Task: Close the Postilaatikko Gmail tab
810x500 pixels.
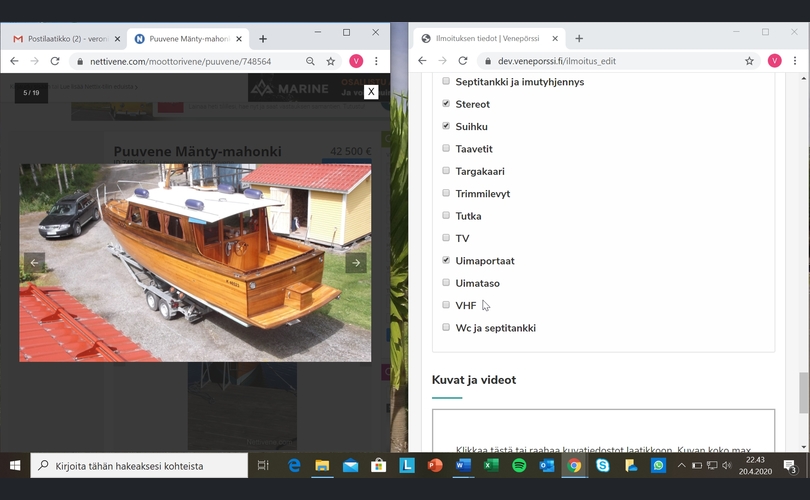Action: pos(117,39)
